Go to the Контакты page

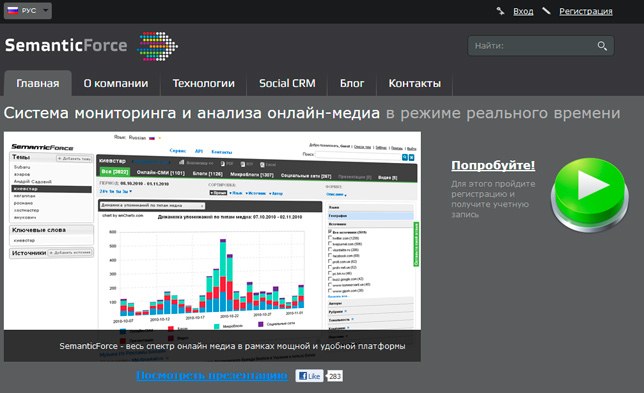click(415, 83)
